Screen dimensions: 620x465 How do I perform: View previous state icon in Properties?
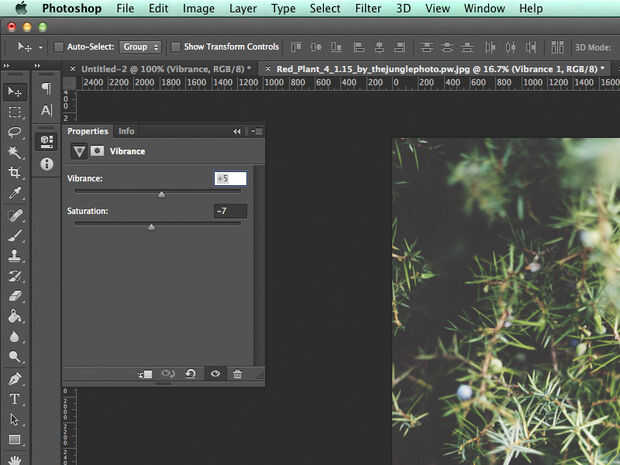[168, 373]
